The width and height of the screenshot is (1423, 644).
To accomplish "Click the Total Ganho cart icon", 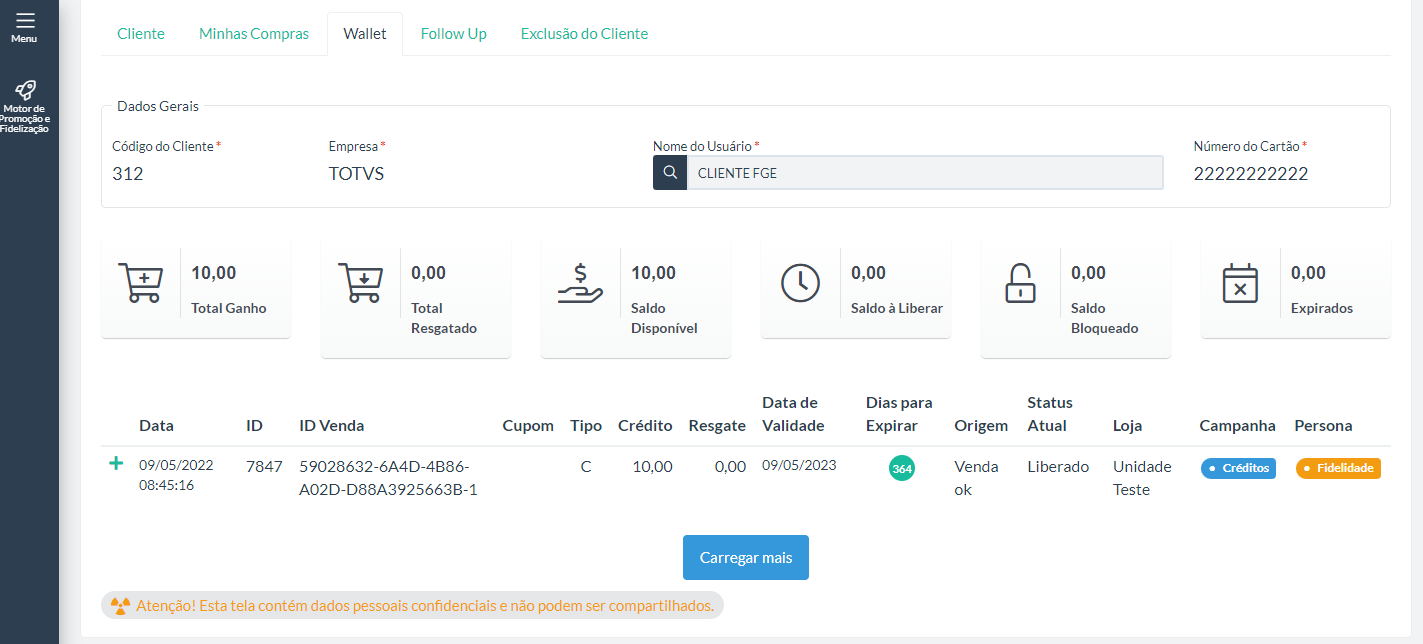I will click(140, 283).
